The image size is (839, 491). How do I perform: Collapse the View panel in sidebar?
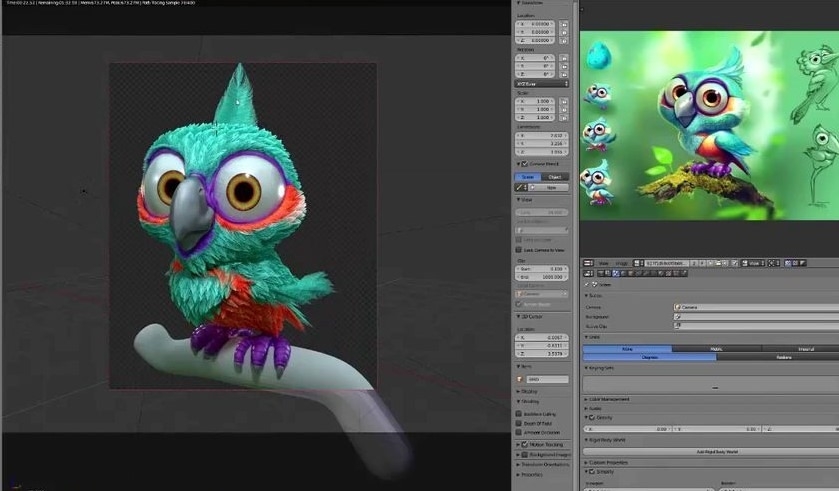pos(518,200)
